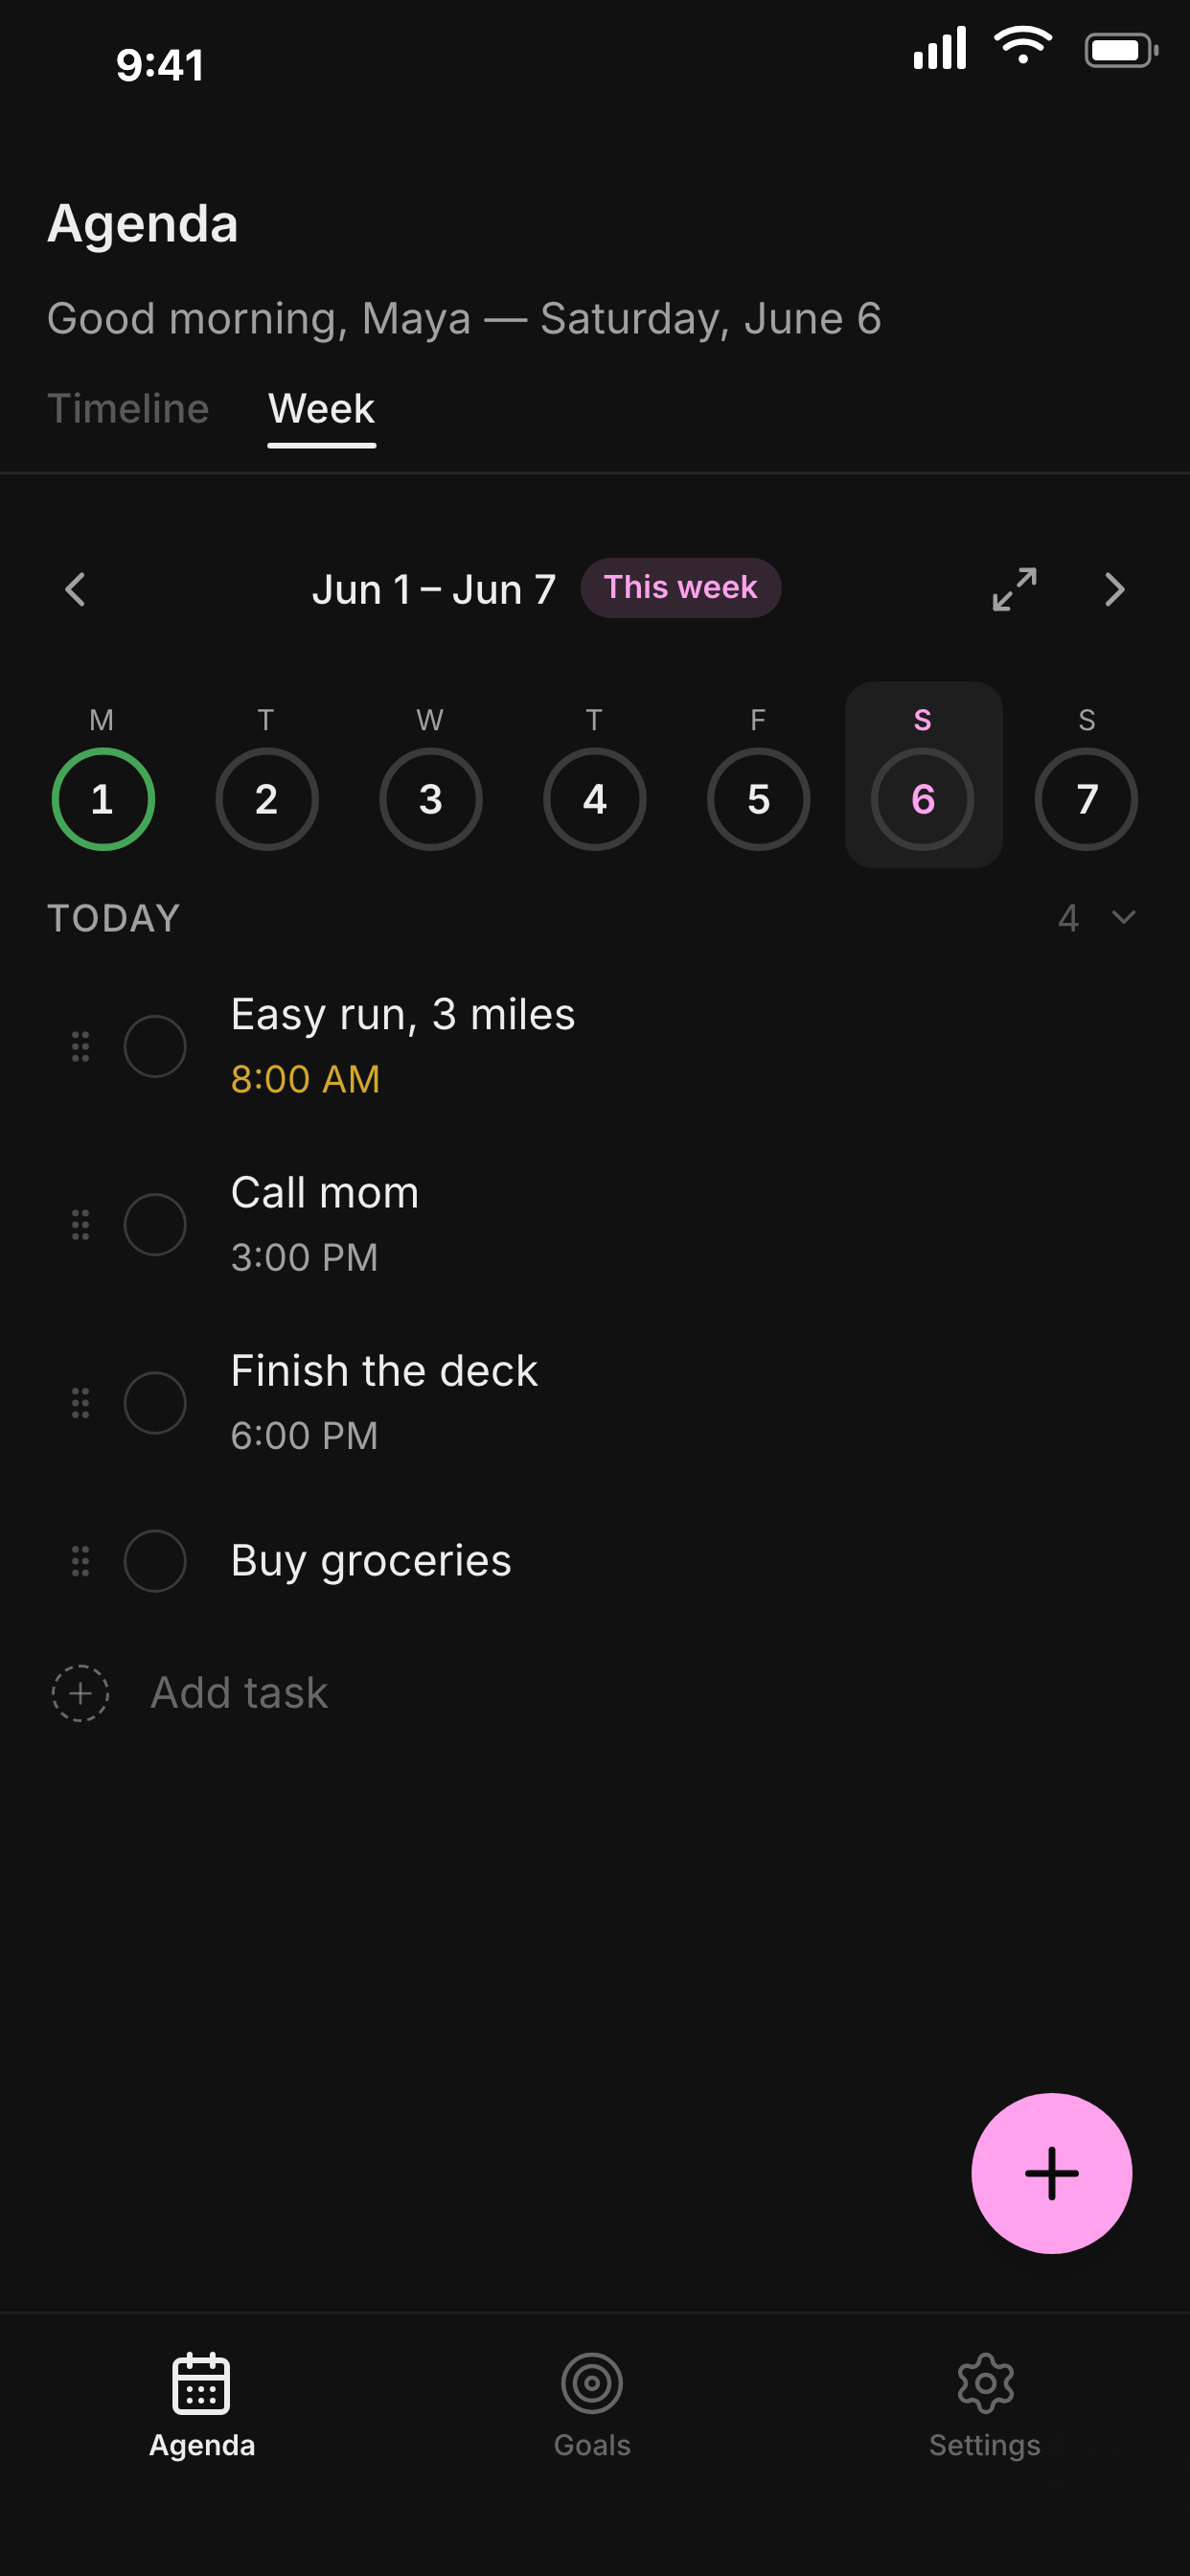Tap the pink floating plus button
Viewport: 1190px width, 2576px height.
(1051, 2173)
